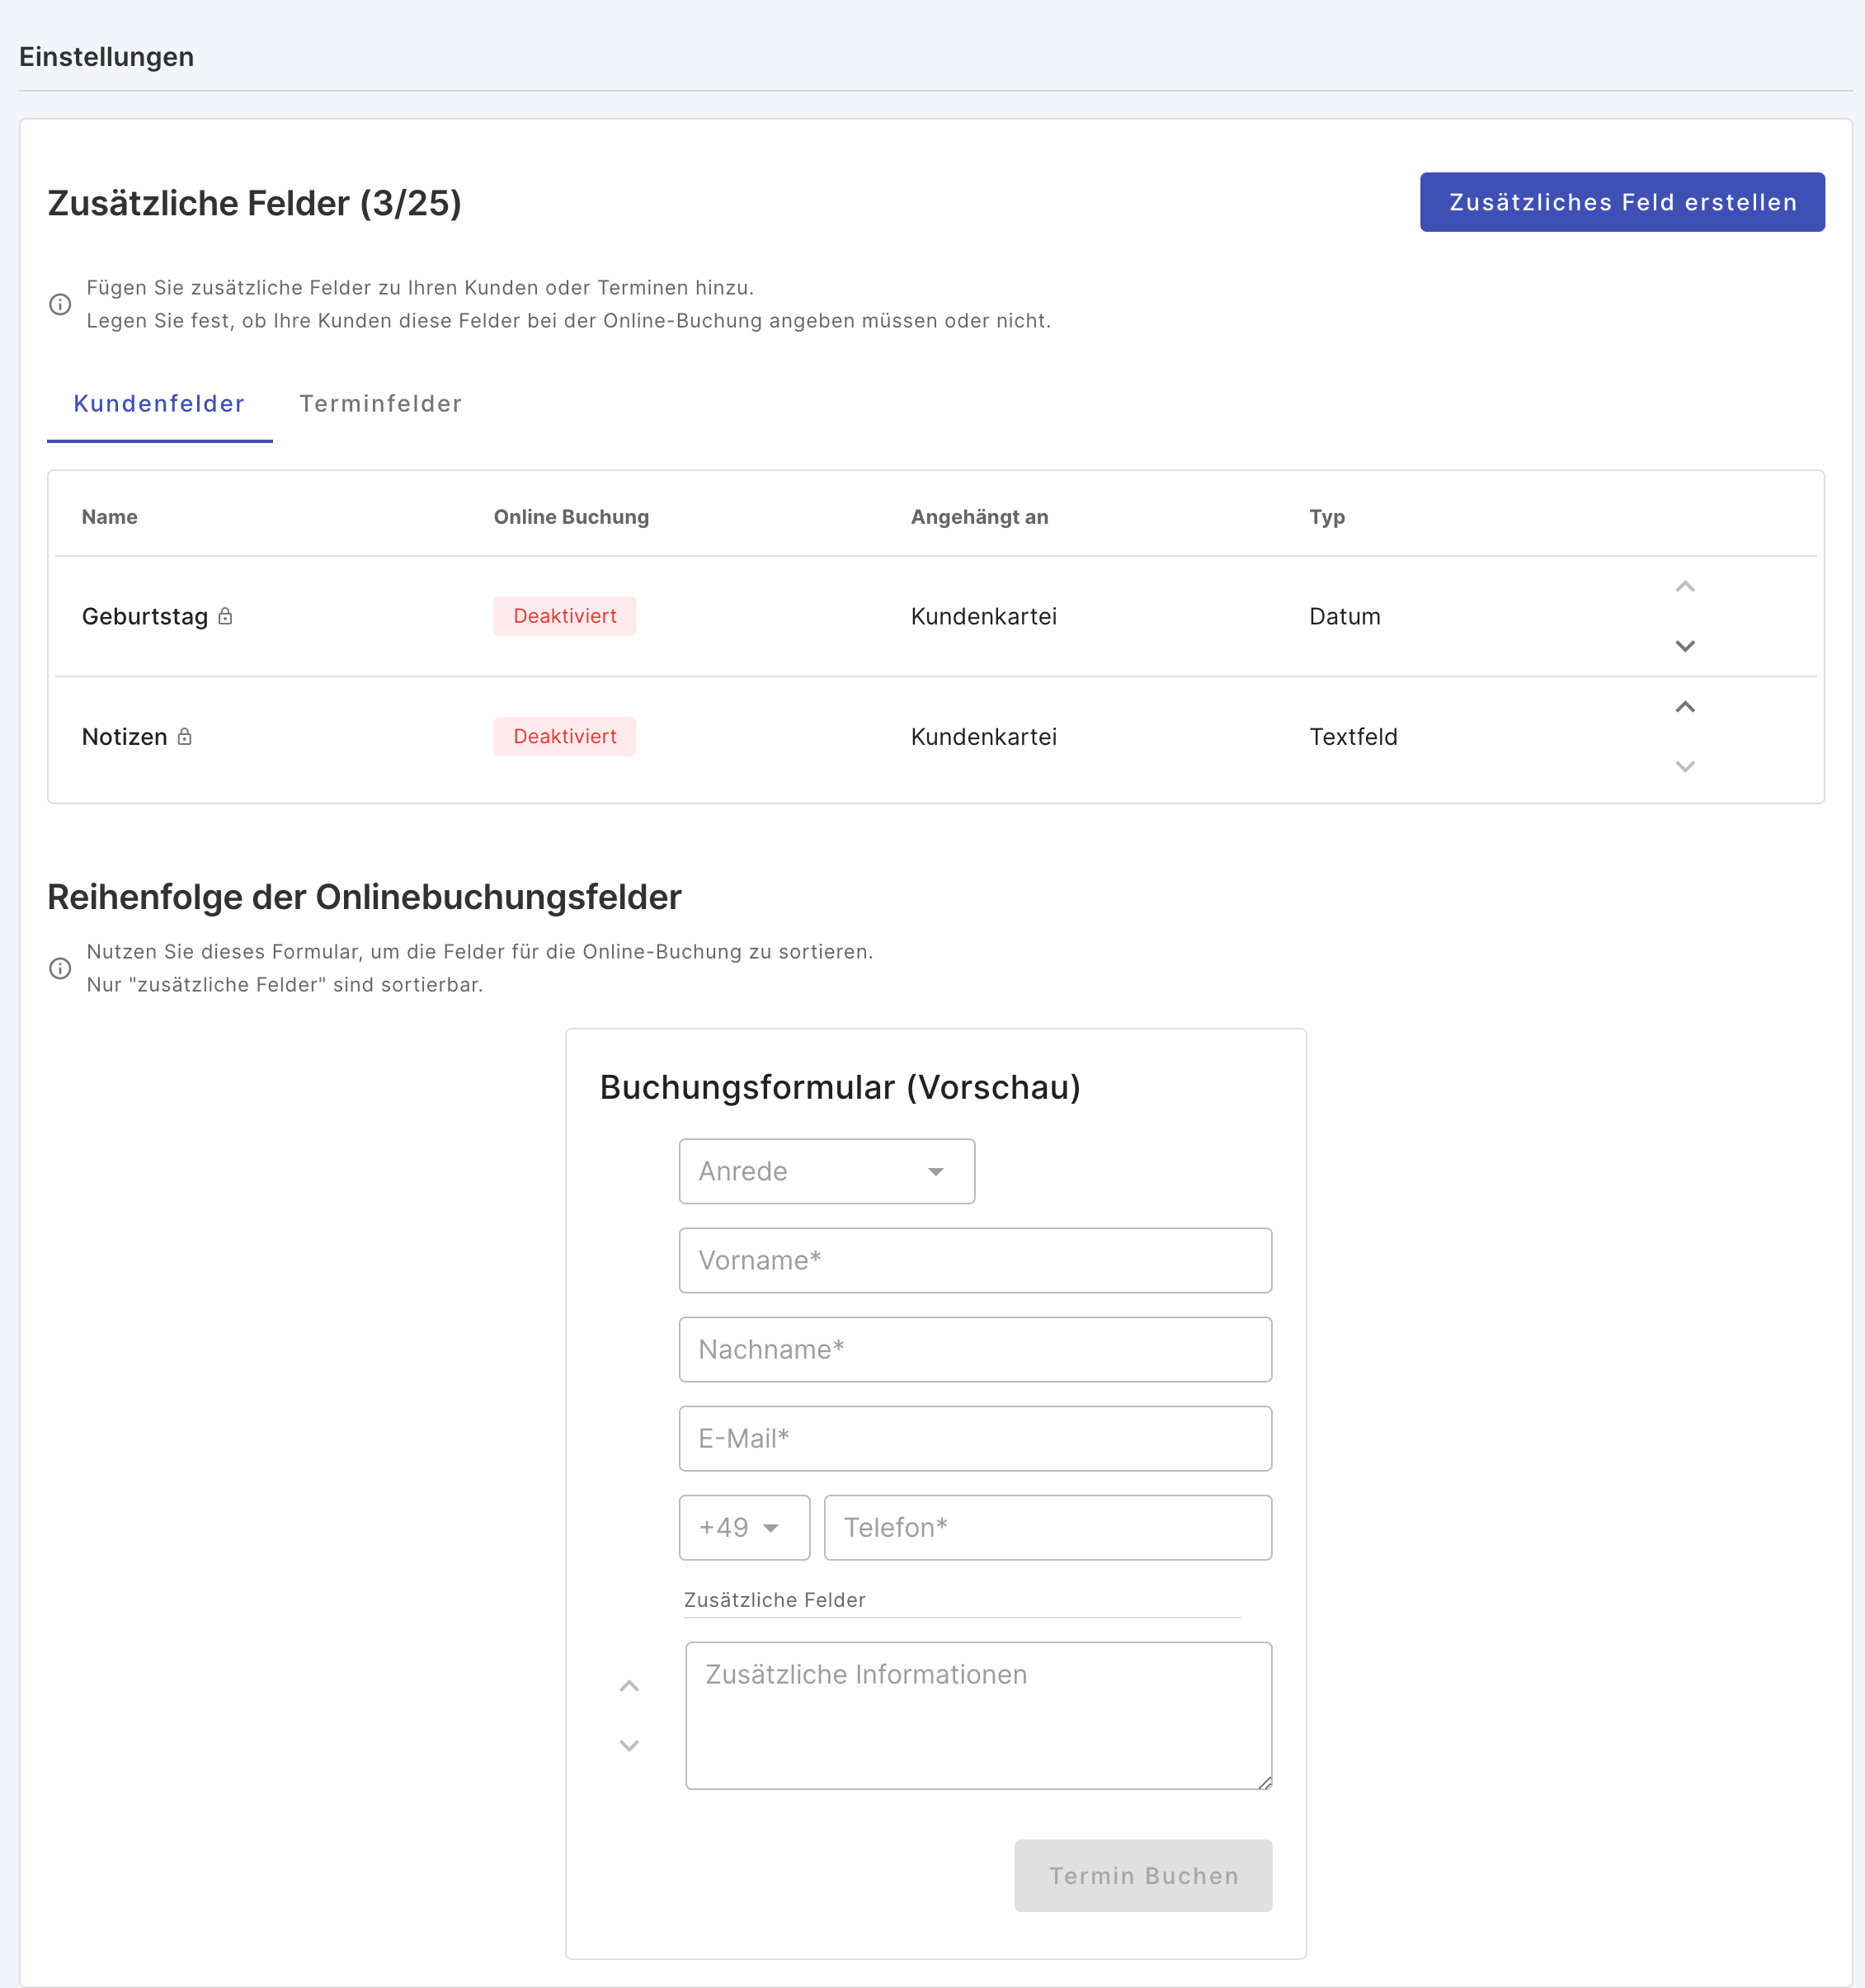
Task: Click Zusätzliches Feld erstellen button
Action: [x=1622, y=202]
